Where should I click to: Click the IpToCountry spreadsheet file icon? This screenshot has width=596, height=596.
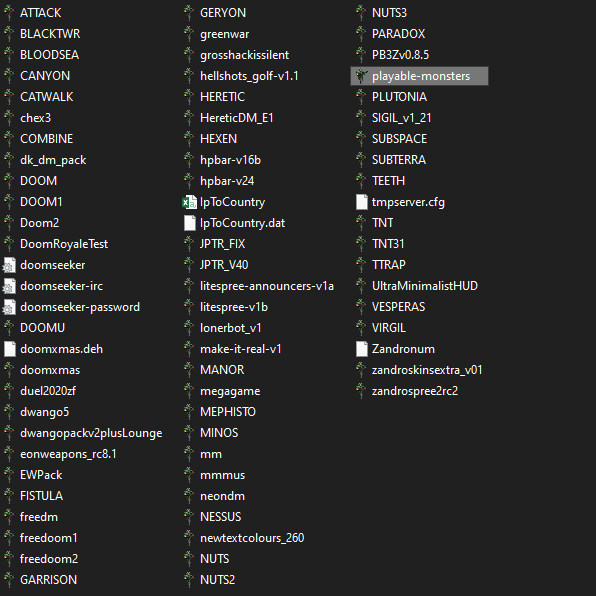pyautogui.click(x=189, y=202)
